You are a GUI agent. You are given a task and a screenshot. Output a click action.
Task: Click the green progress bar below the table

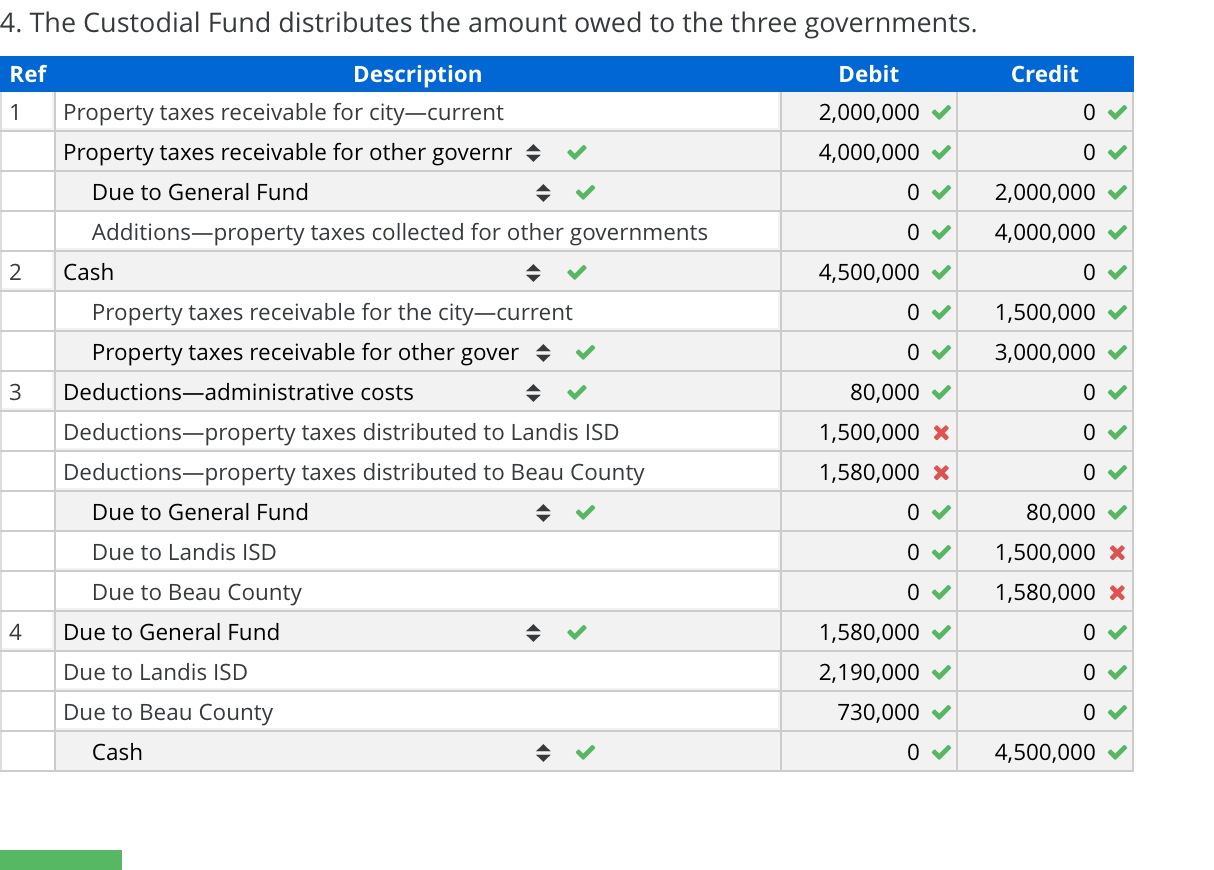[x=61, y=860]
